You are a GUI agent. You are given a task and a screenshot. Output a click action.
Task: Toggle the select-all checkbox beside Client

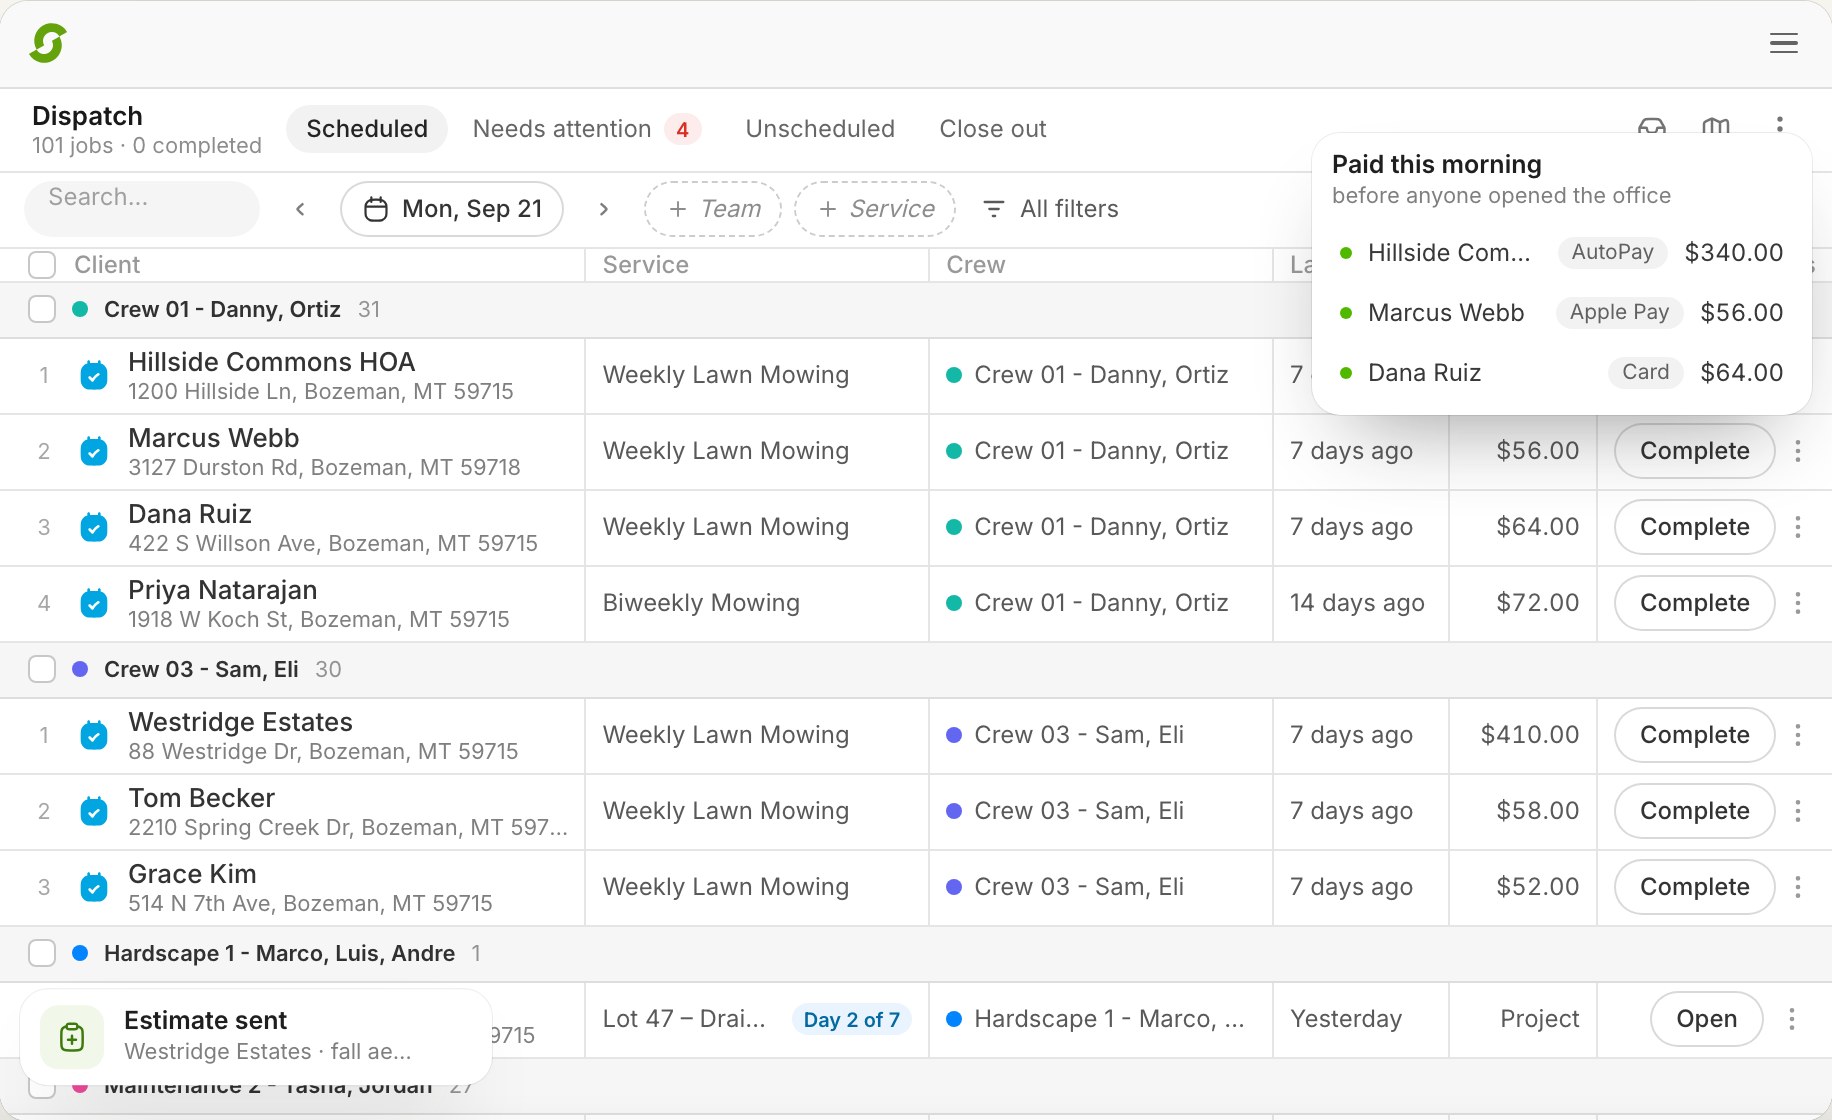click(42, 265)
